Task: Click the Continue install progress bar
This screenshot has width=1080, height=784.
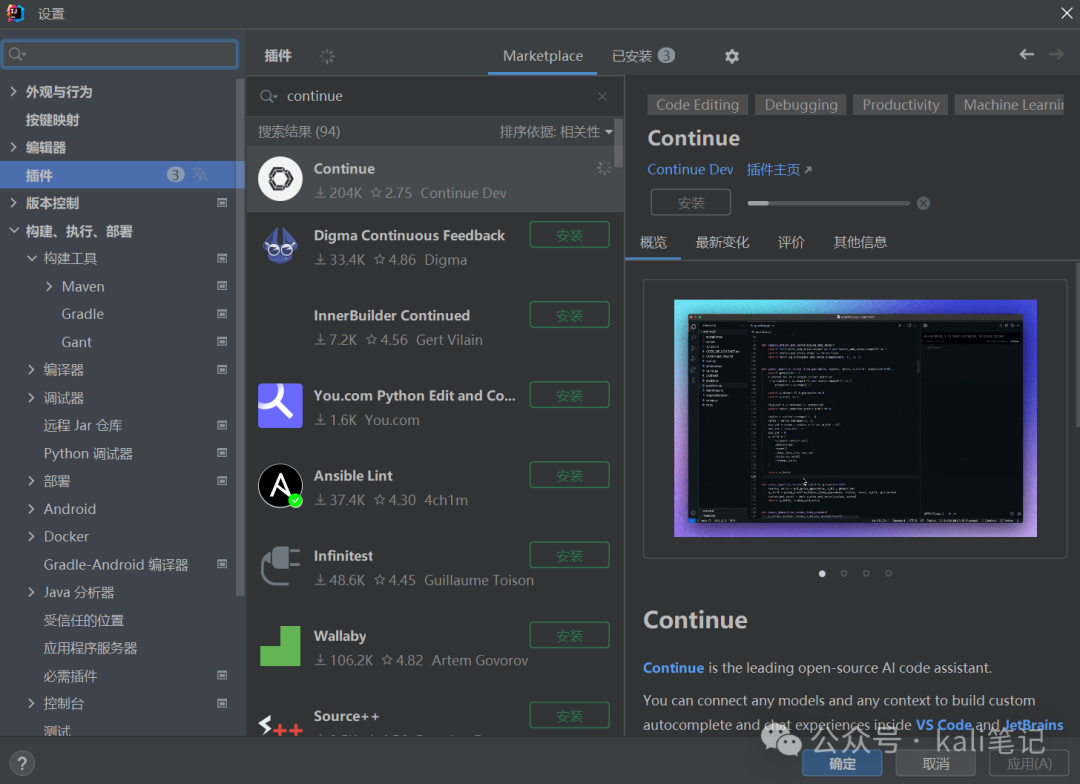Action: (829, 203)
